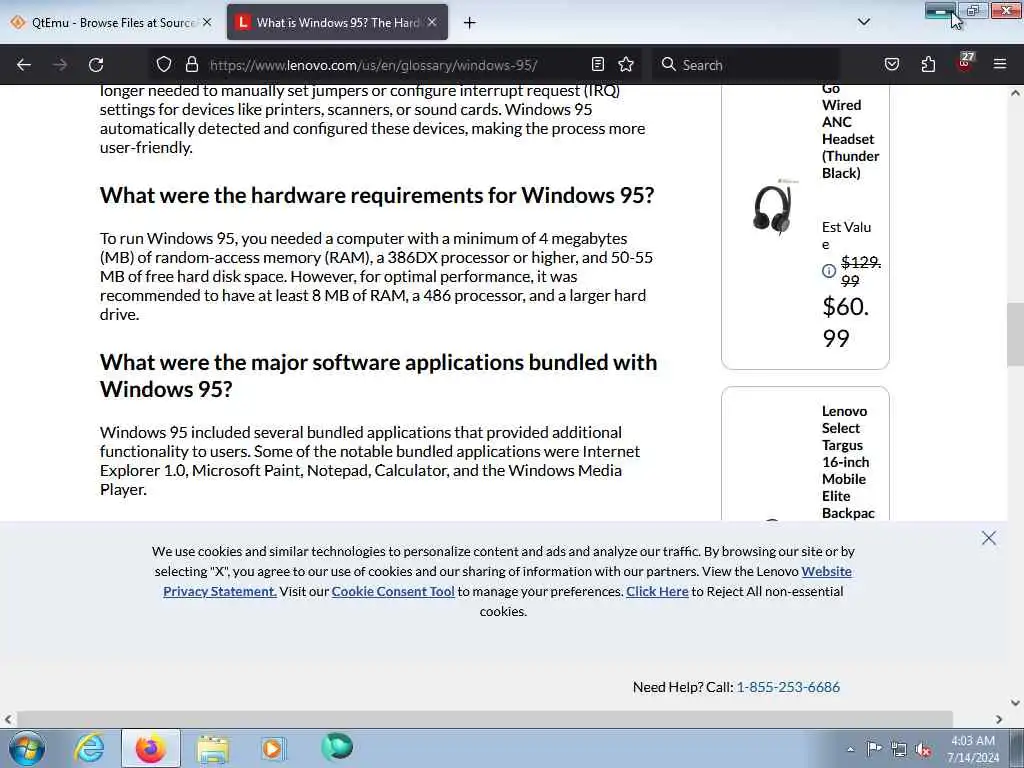Click the struck-through $129.99 price
Image resolution: width=1024 pixels, height=768 pixels.
[x=861, y=271]
